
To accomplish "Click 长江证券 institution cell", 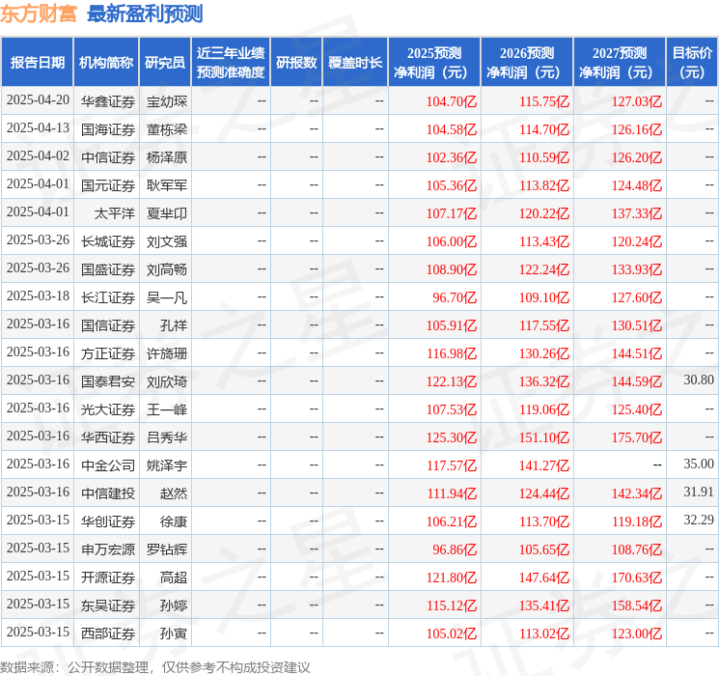I will point(108,297).
